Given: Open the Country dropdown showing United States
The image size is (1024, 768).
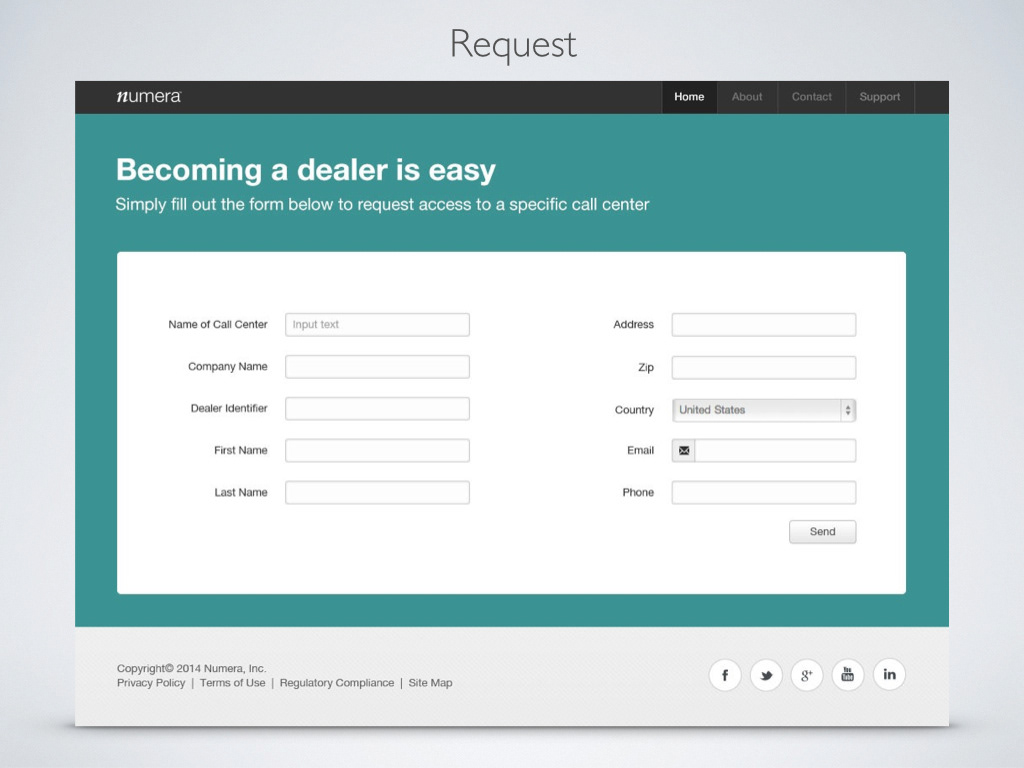Looking at the screenshot, I should (x=763, y=410).
